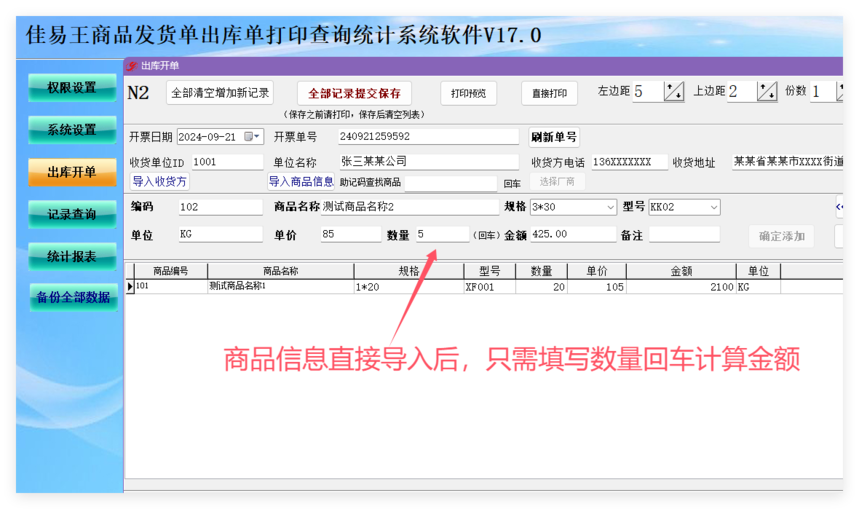Click 全部记录提交保存 button
Viewport: 859px width, 509px height.
click(x=354, y=94)
